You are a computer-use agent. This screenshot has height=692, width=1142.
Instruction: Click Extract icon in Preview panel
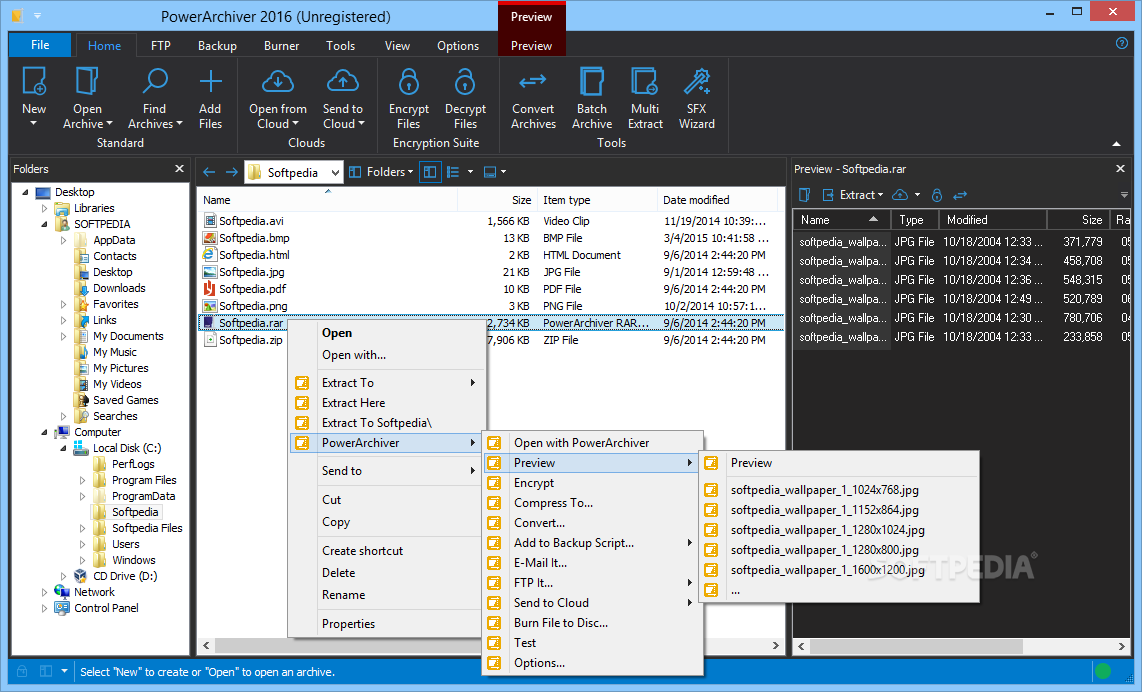828,194
